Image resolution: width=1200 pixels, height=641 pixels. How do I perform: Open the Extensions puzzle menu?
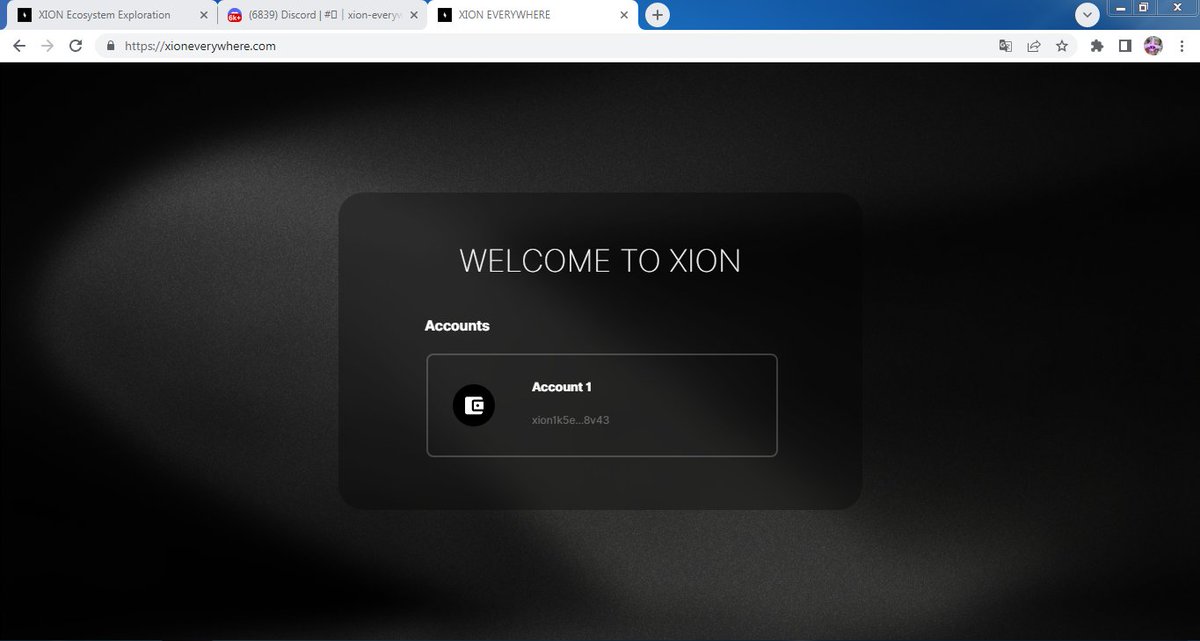[x=1097, y=46]
